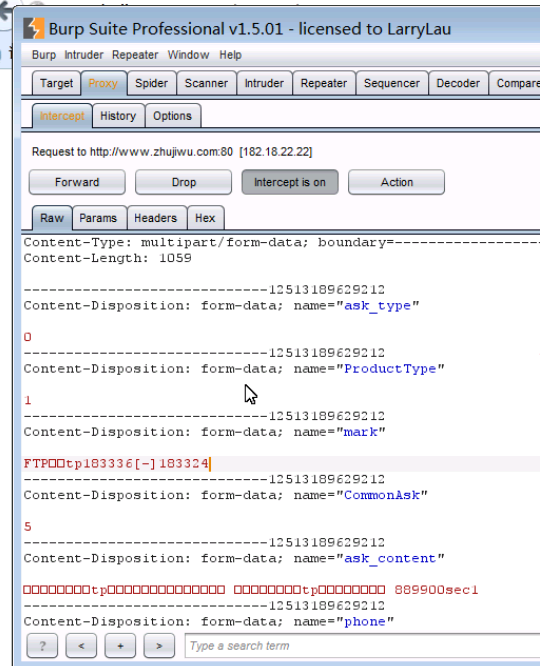The height and width of the screenshot is (666, 540).
Task: Click the 889900sec1 value text
Action: pos(436,590)
